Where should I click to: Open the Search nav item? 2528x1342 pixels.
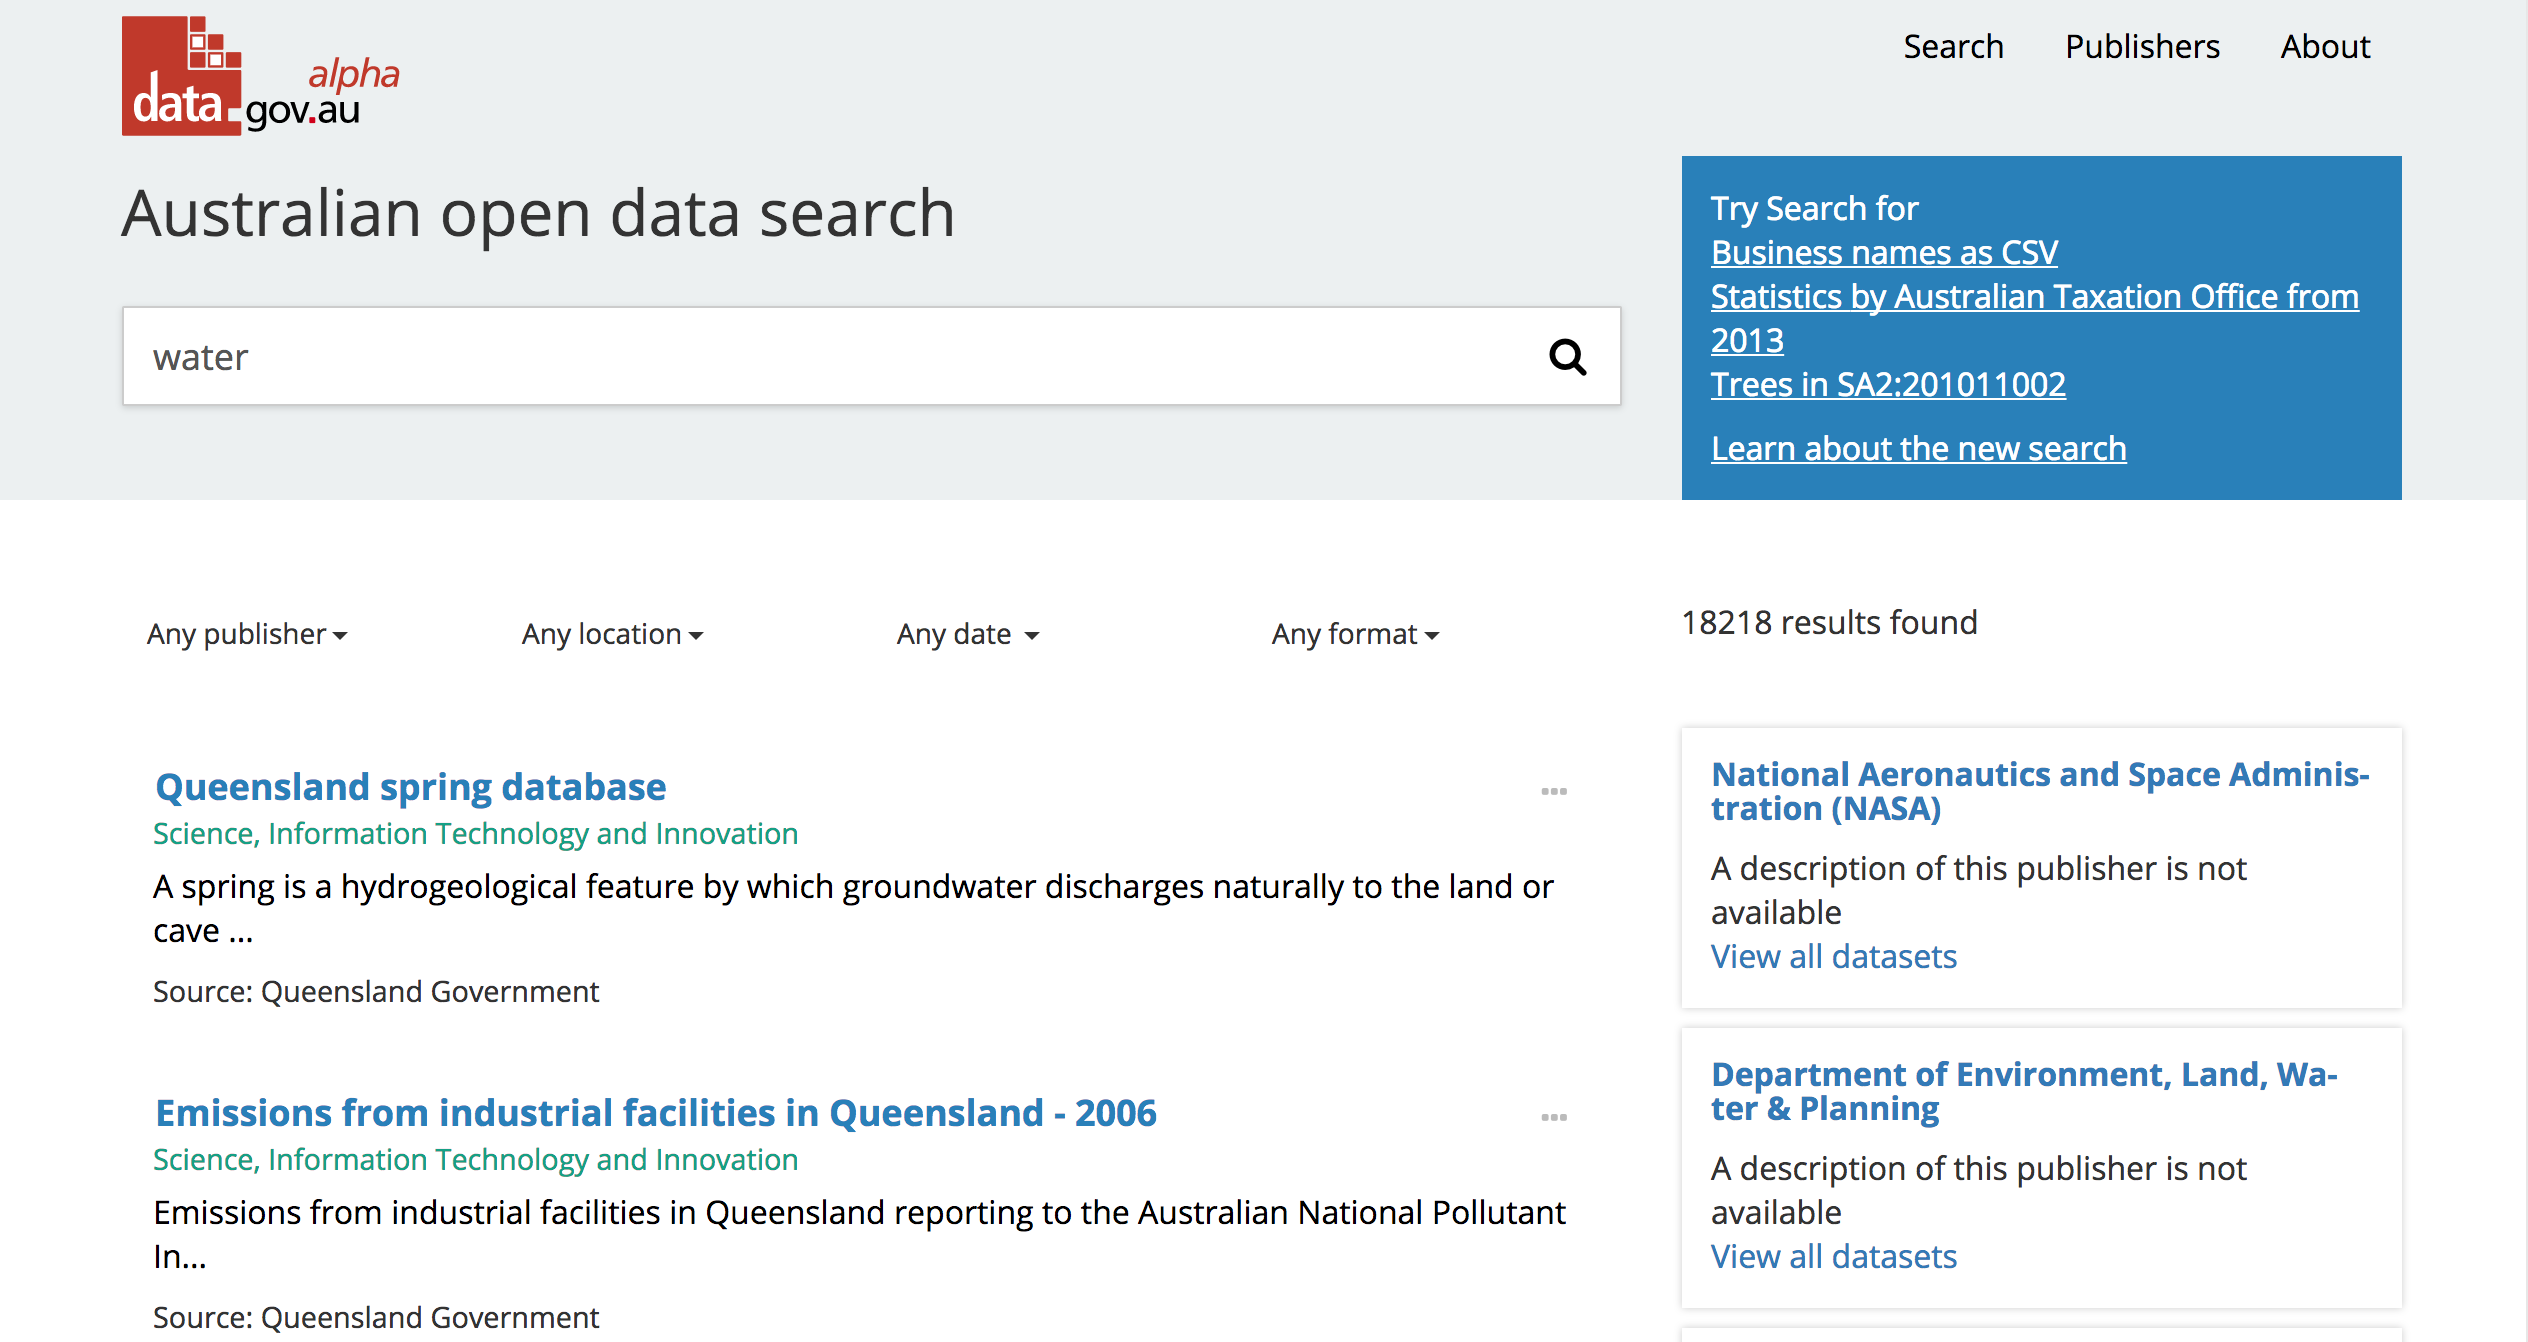click(1953, 47)
